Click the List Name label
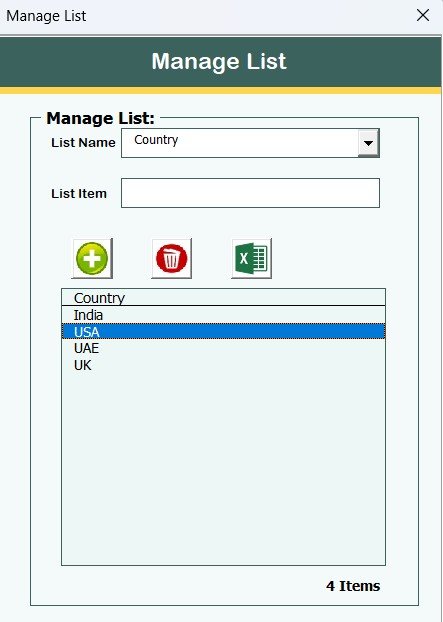The height and width of the screenshot is (622, 443). (83, 142)
